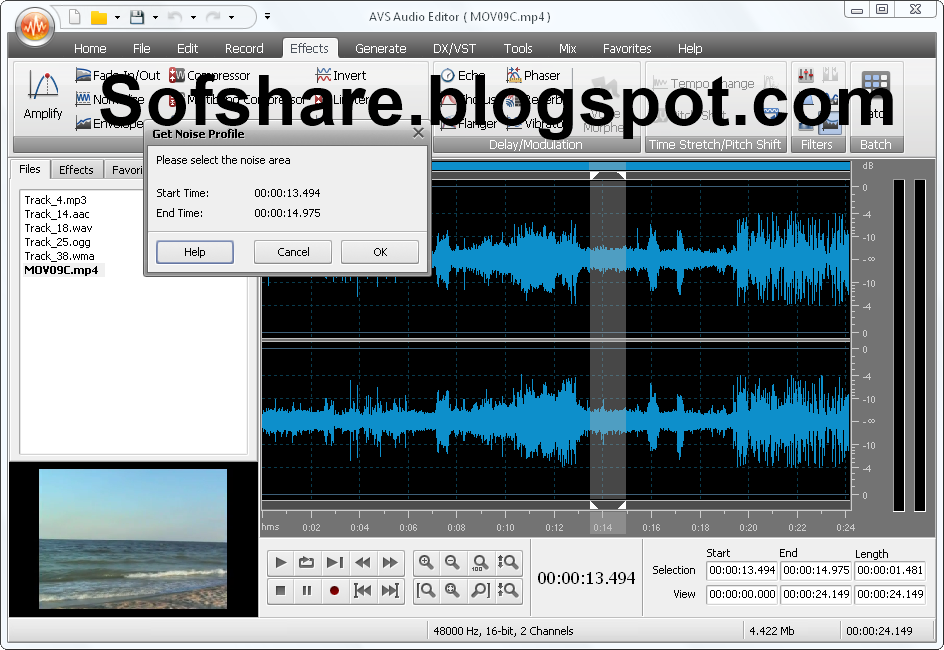Image resolution: width=944 pixels, height=650 pixels.
Task: Select Track_18.wav in the file list
Action: tap(58, 228)
